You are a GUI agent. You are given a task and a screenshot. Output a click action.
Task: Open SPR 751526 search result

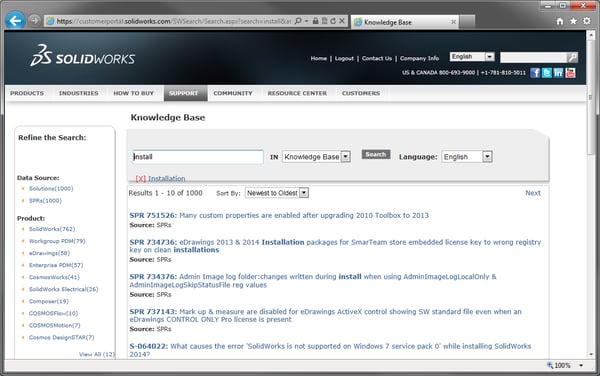tap(279, 215)
